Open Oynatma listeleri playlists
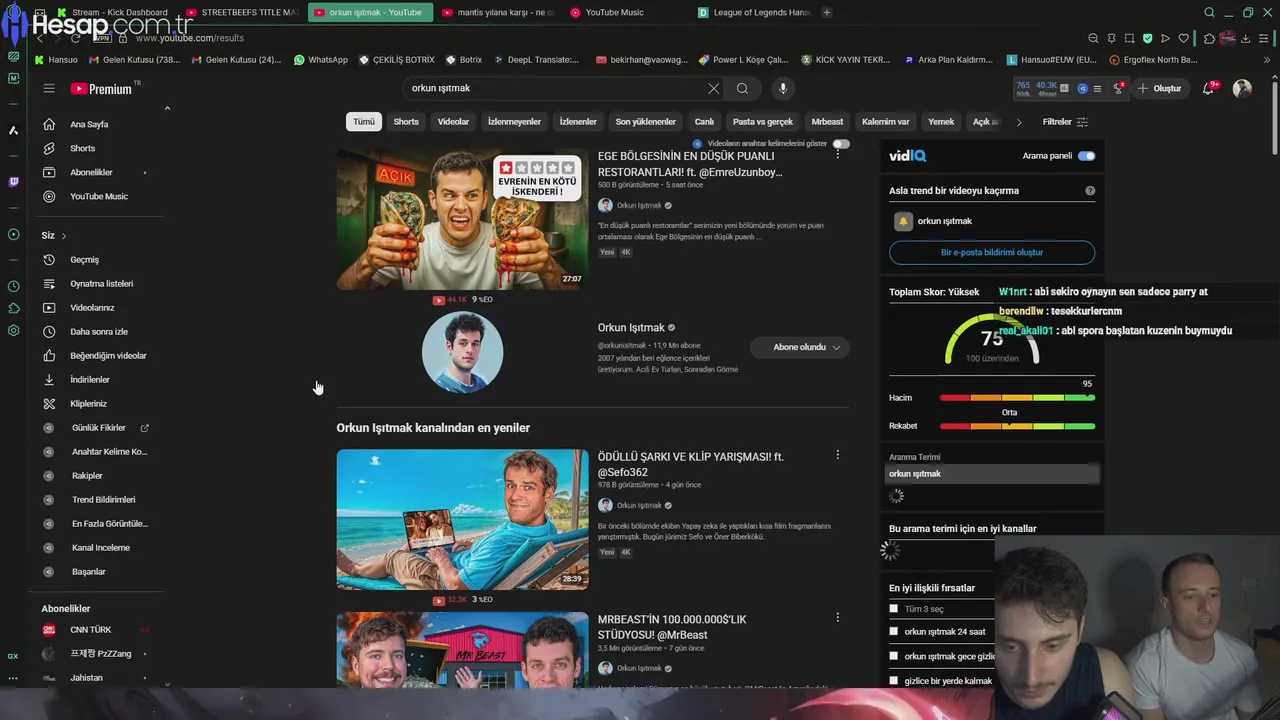Viewport: 1280px width, 720px height. (x=101, y=284)
